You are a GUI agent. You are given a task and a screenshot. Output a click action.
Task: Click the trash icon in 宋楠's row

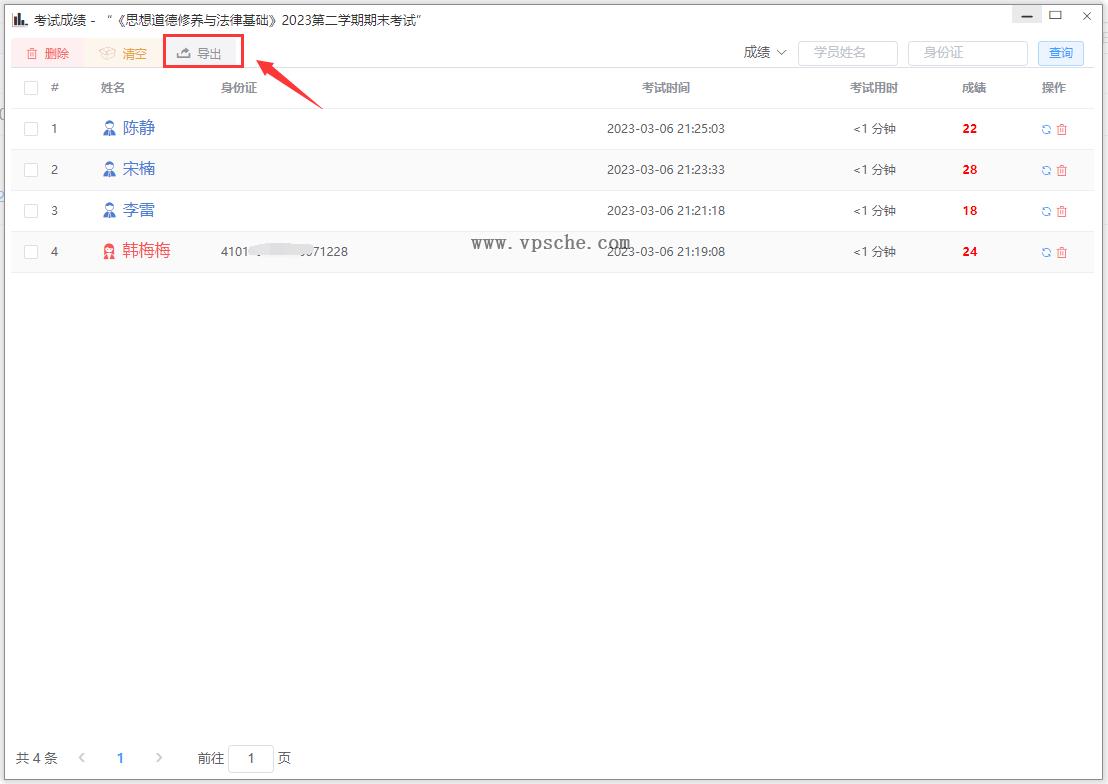[1062, 170]
